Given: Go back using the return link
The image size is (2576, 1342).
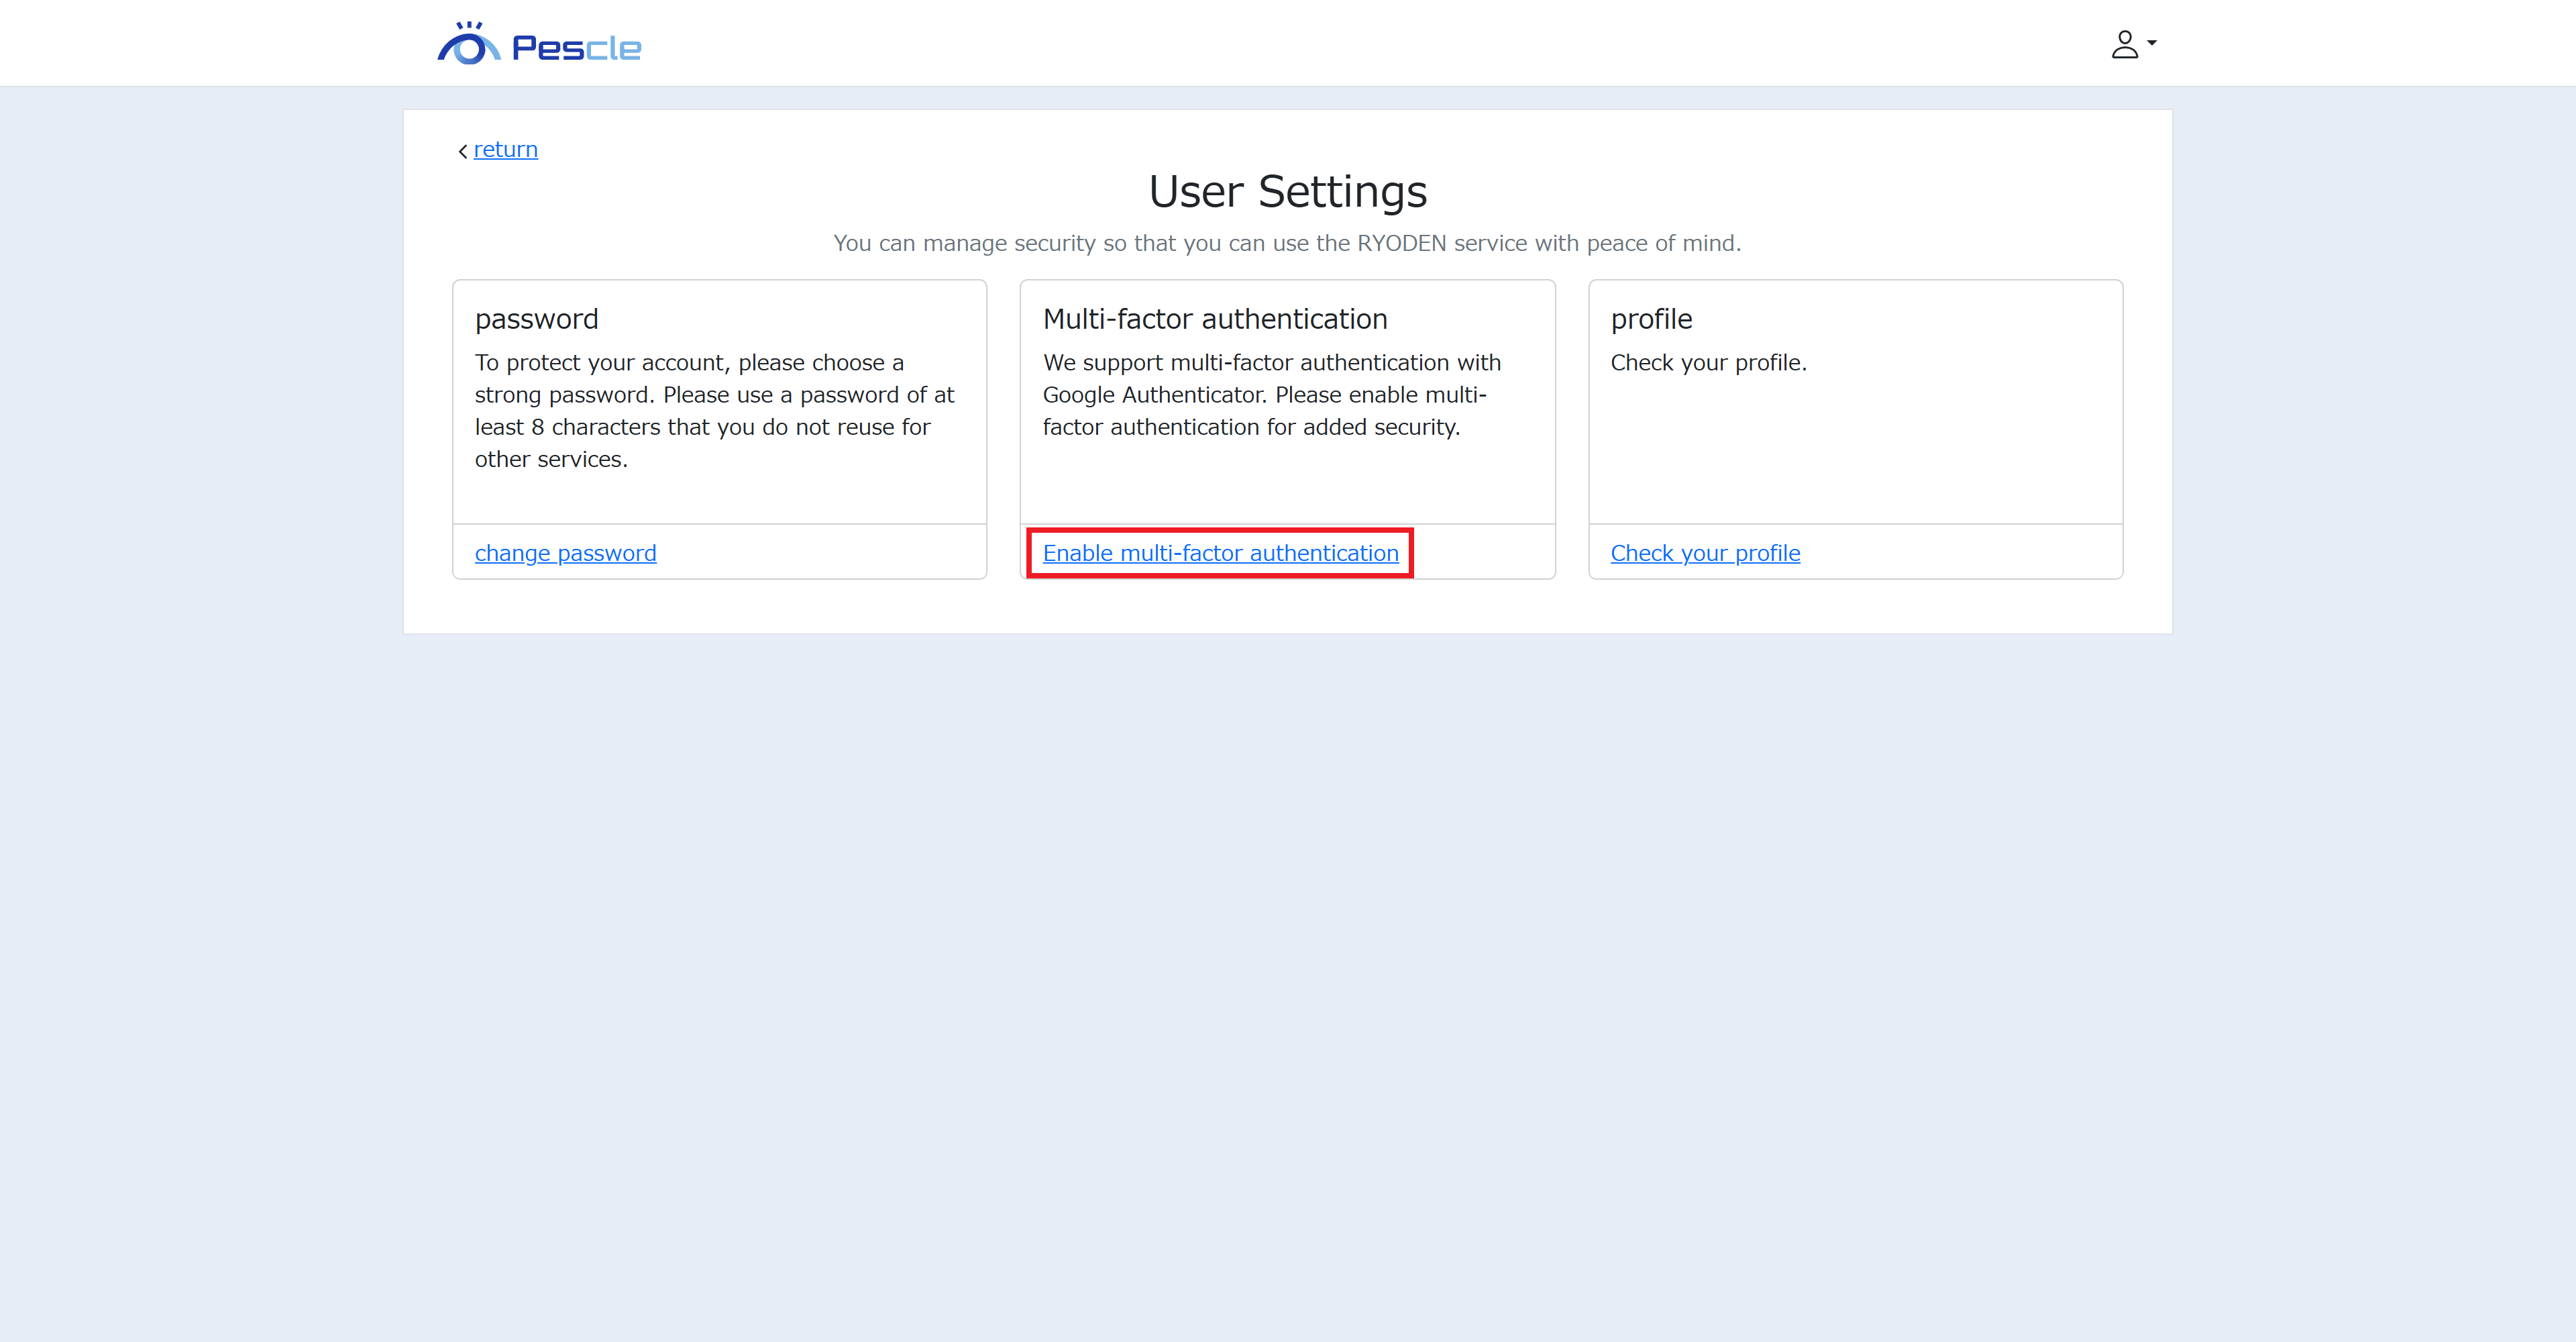Looking at the screenshot, I should (x=505, y=149).
